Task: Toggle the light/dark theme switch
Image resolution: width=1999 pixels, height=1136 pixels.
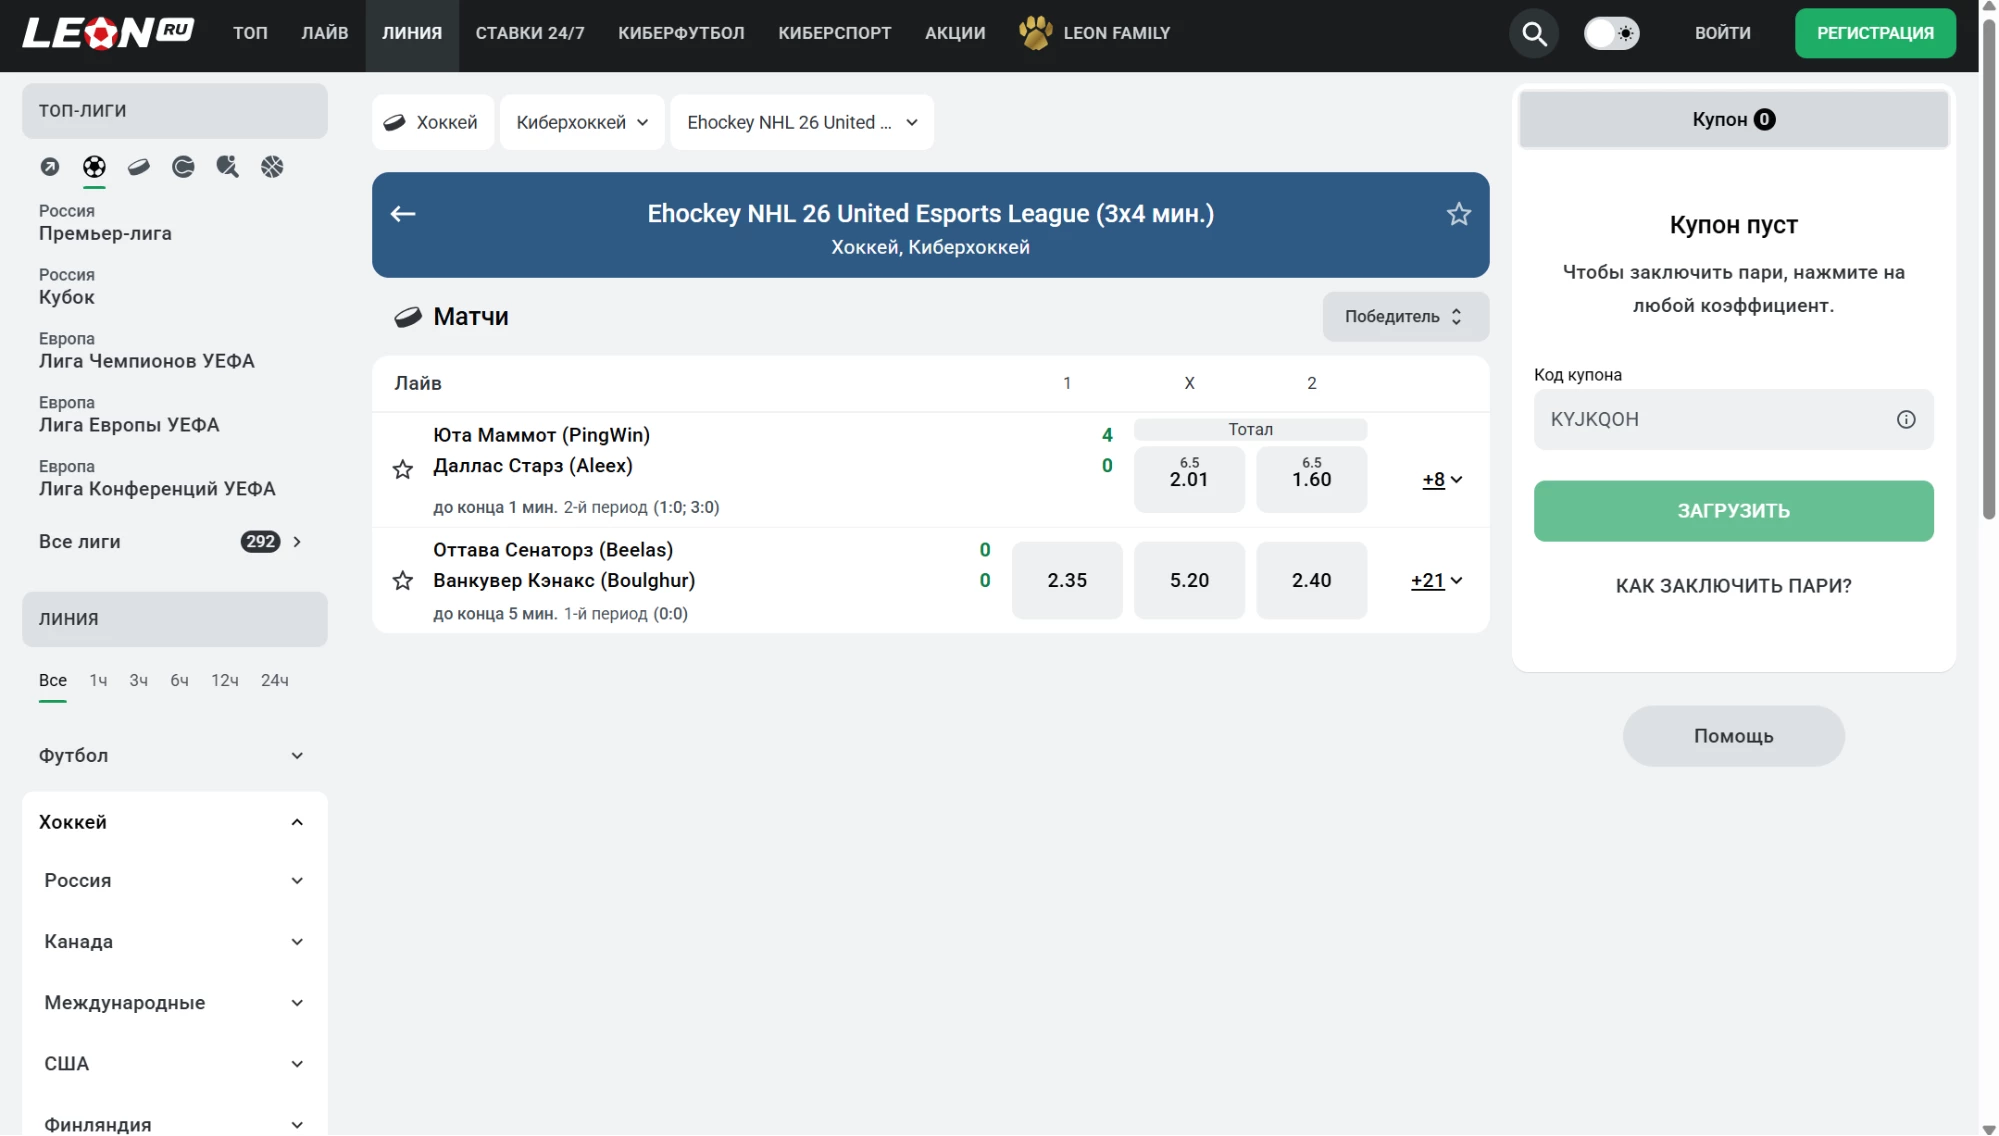Action: tap(1612, 34)
